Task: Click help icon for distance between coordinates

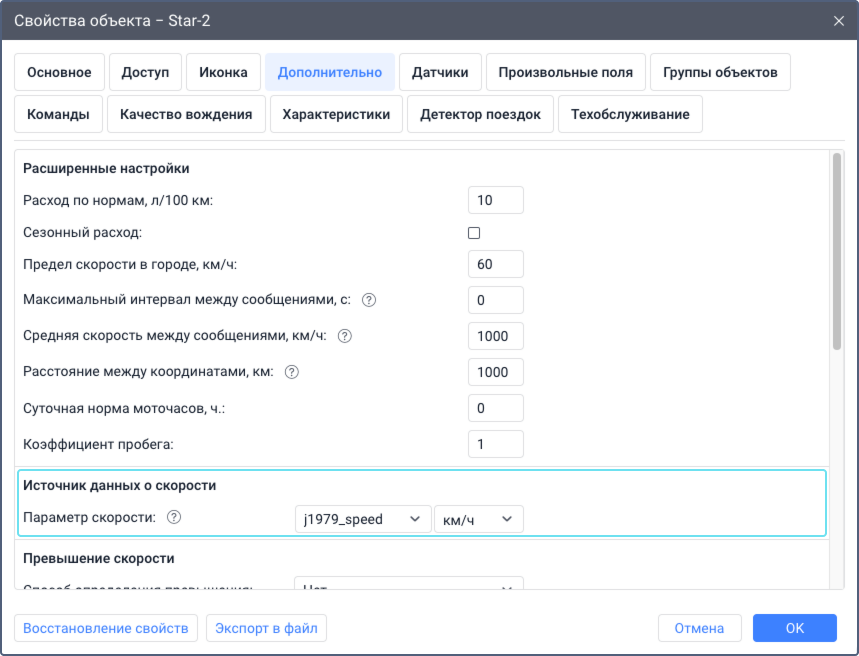Action: tap(292, 372)
